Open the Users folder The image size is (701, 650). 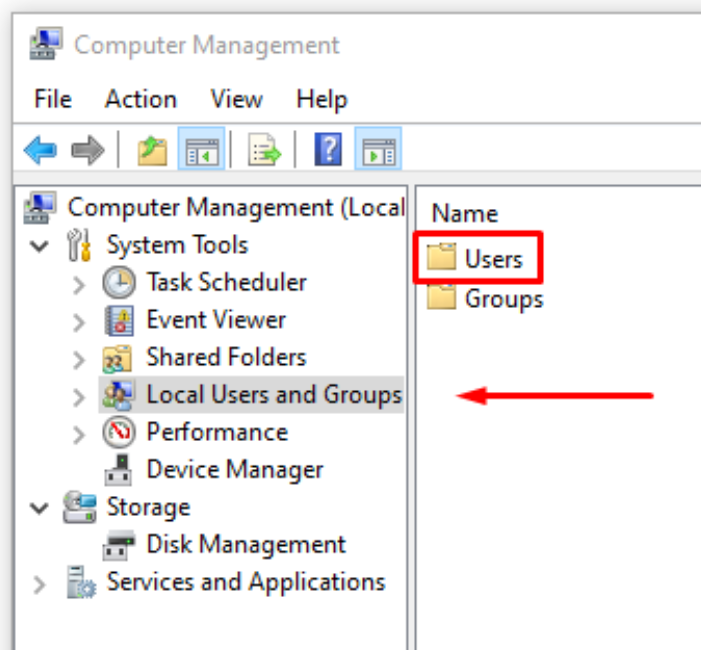click(x=492, y=259)
